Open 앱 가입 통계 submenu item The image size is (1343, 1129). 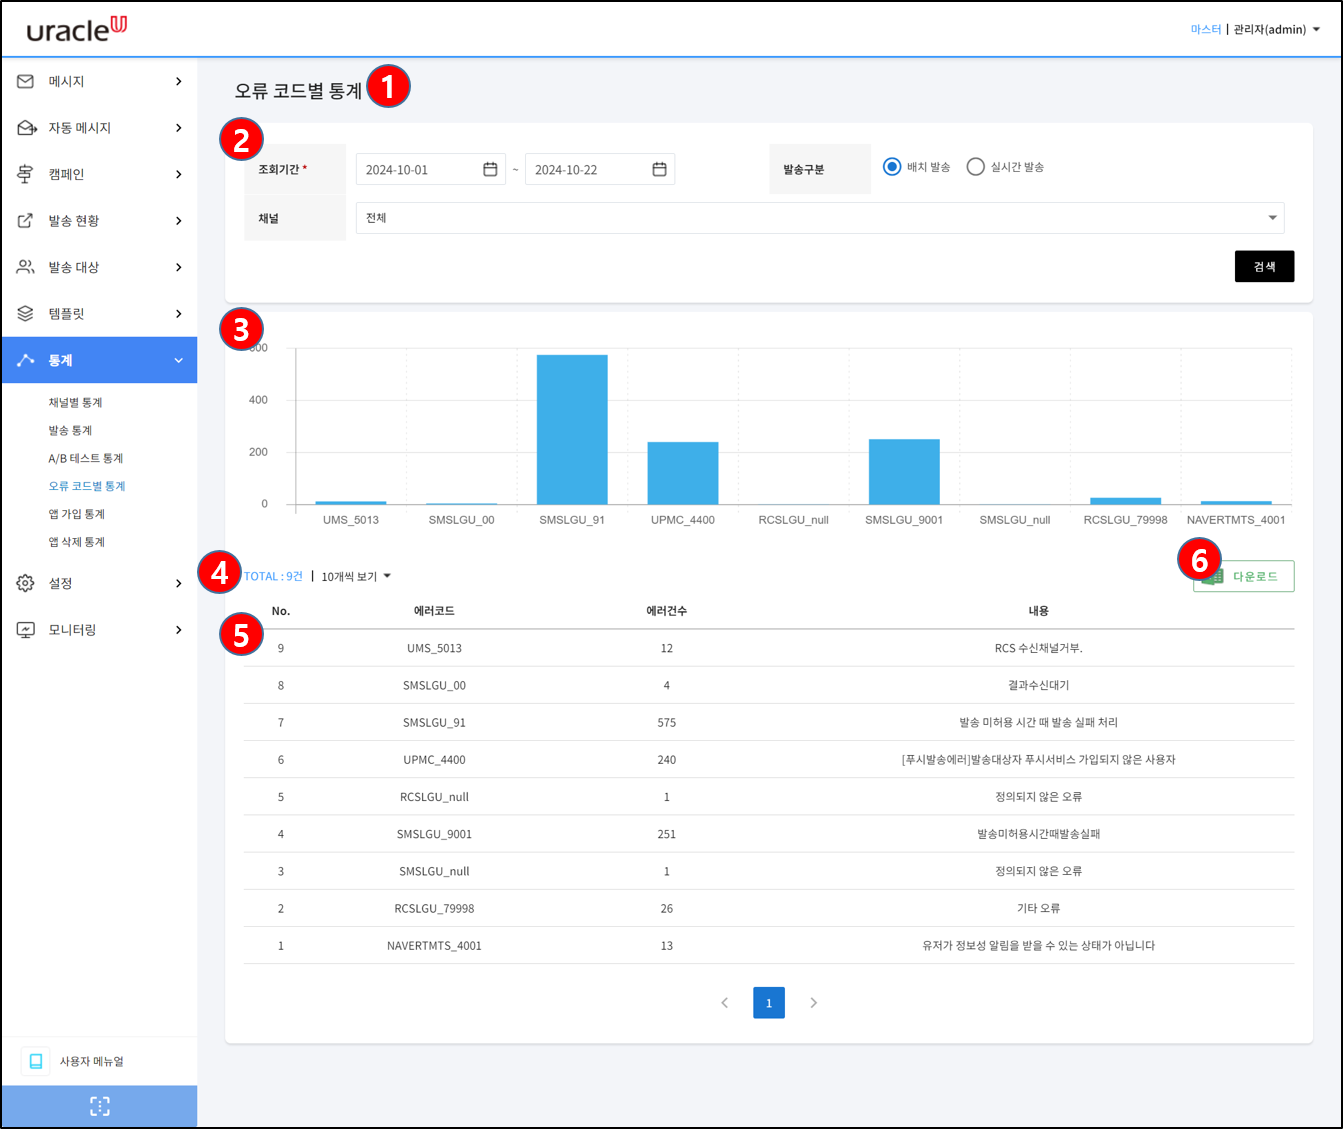[x=77, y=515]
